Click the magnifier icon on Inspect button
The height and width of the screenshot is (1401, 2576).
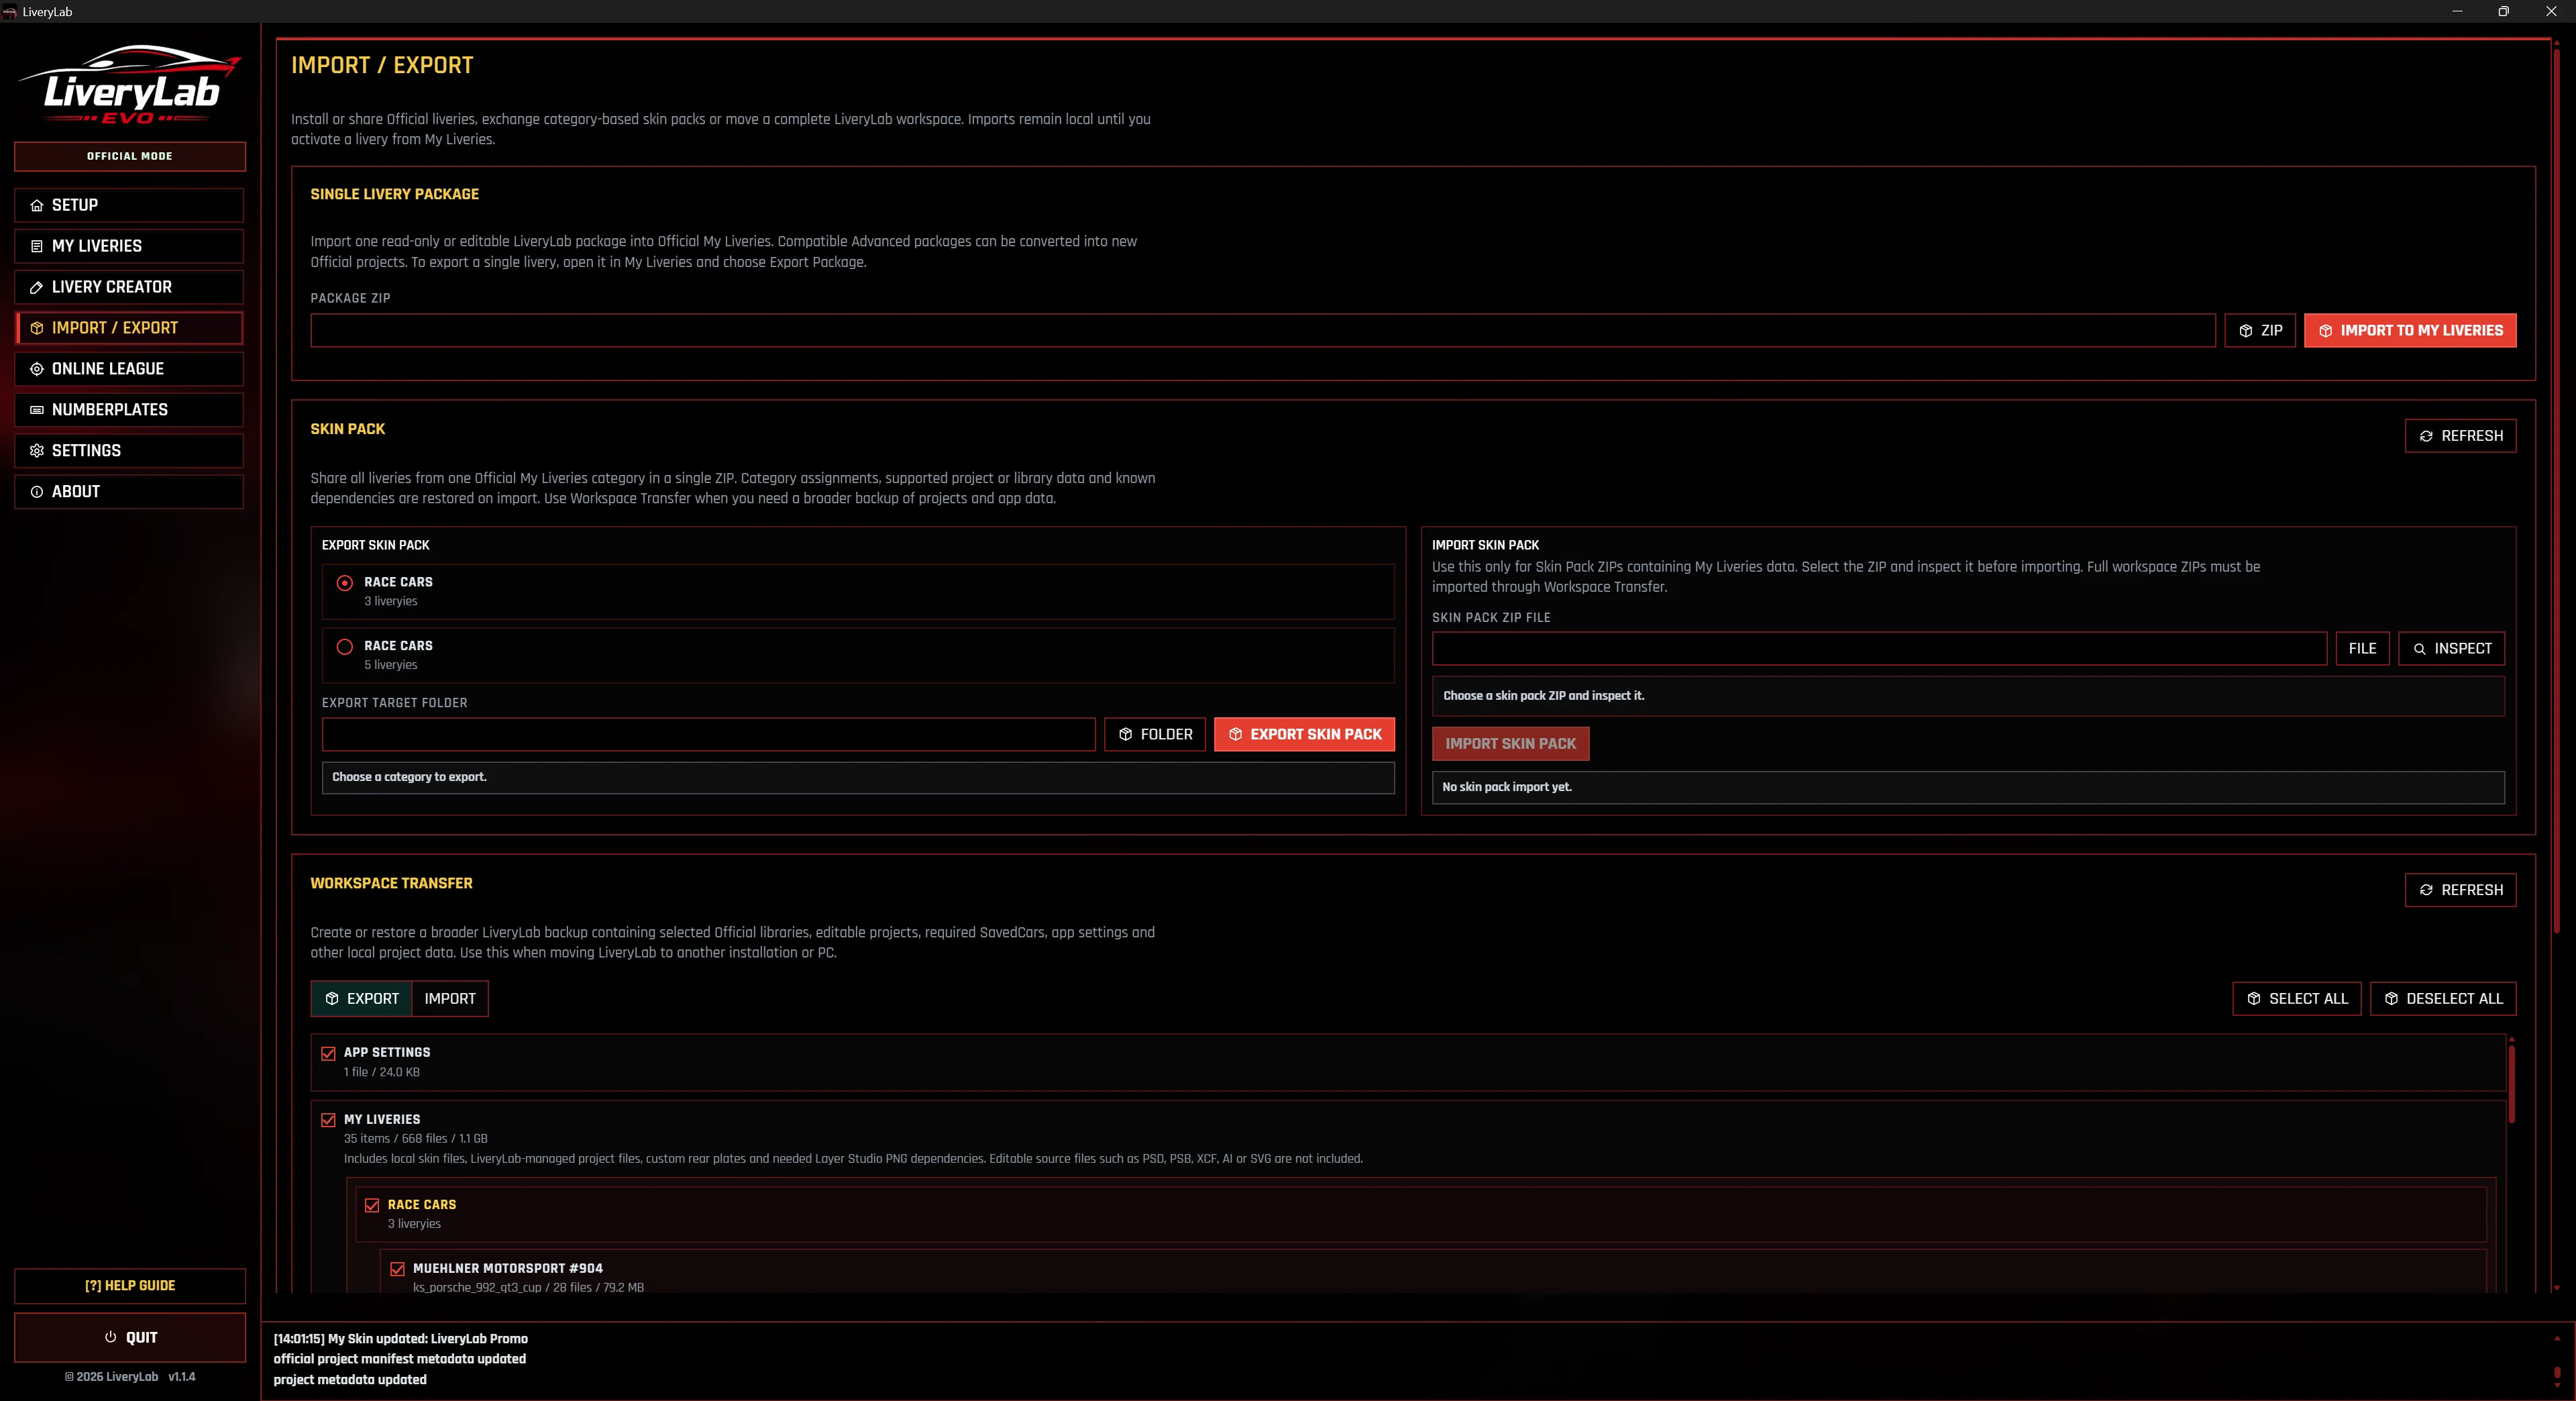[x=2419, y=649]
